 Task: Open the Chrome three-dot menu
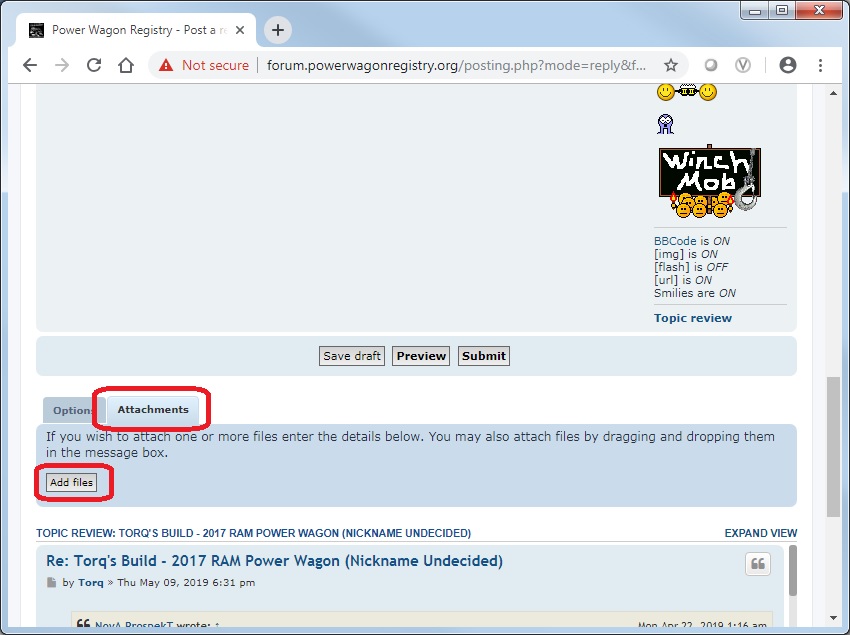pos(822,65)
